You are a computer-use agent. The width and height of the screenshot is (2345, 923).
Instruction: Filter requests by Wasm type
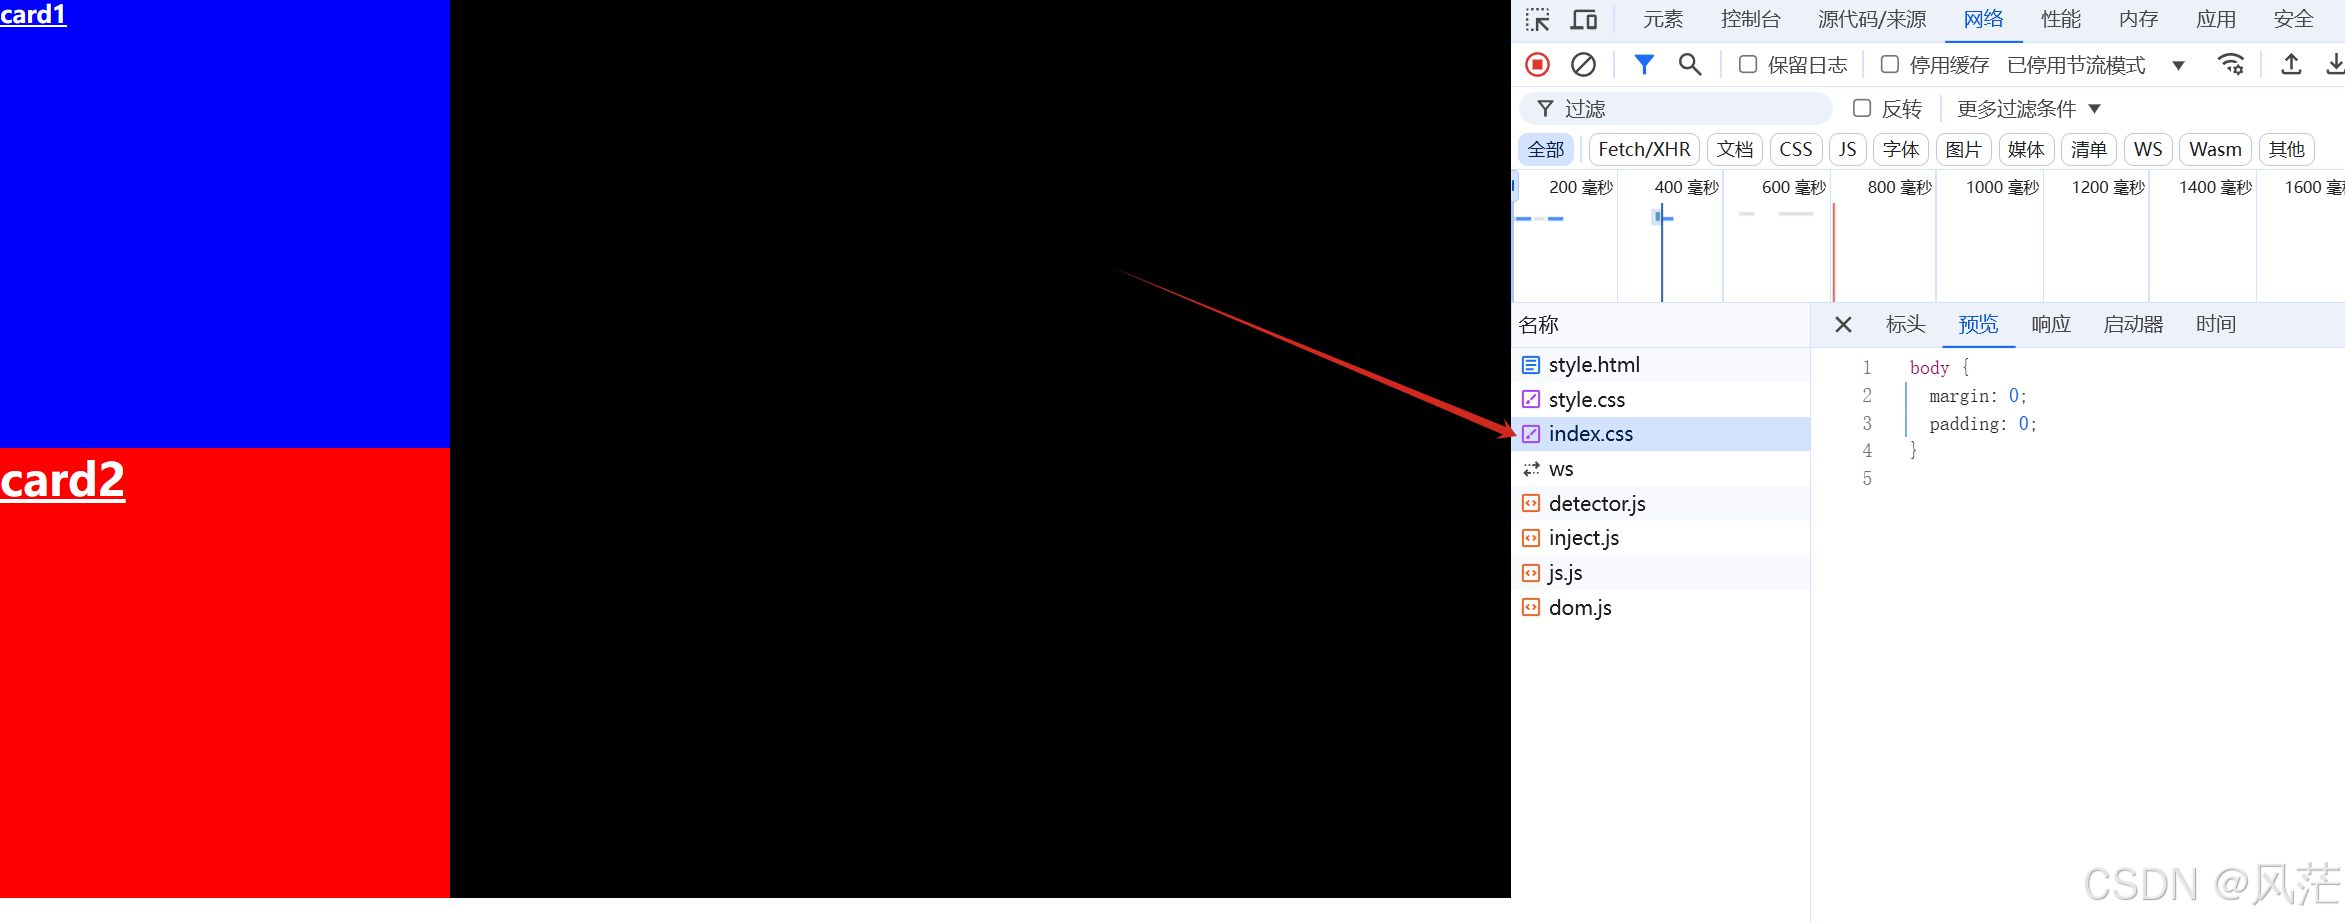pyautogui.click(x=2216, y=149)
